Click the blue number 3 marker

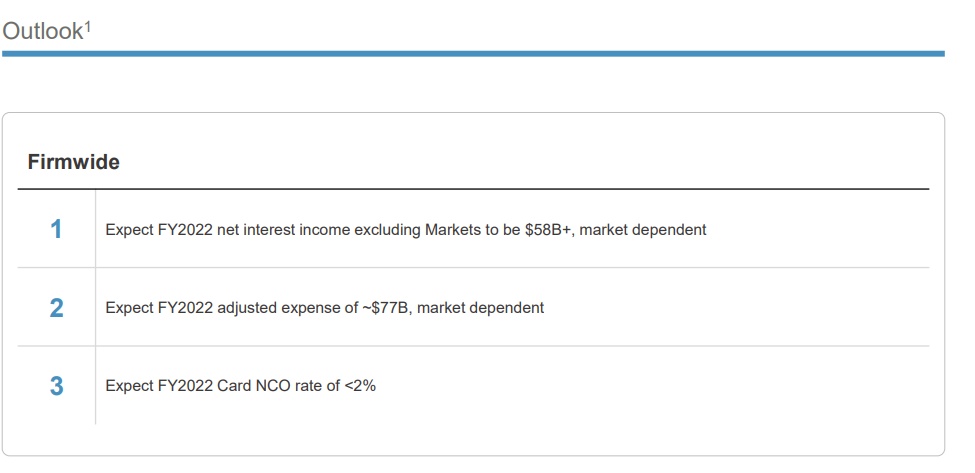[56, 386]
